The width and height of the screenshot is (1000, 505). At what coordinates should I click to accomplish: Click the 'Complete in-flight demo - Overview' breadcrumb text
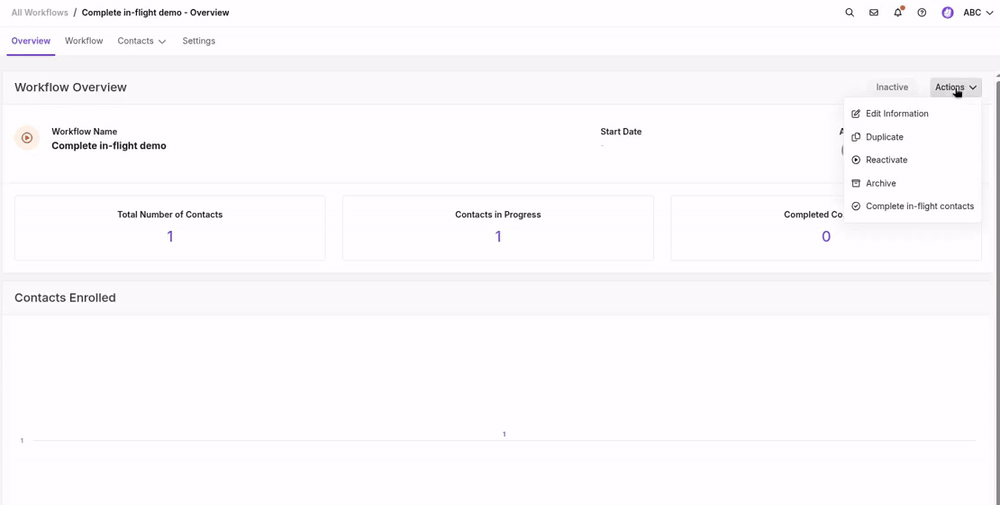(156, 13)
